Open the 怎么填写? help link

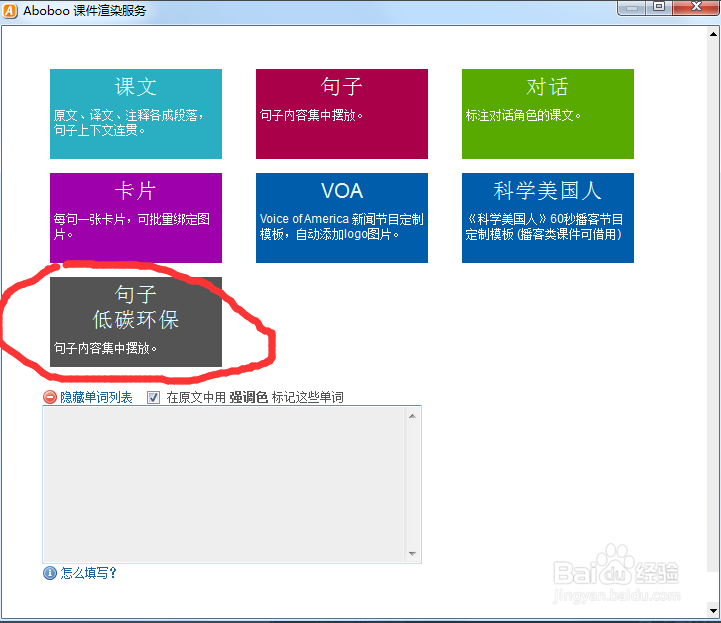coord(88,573)
